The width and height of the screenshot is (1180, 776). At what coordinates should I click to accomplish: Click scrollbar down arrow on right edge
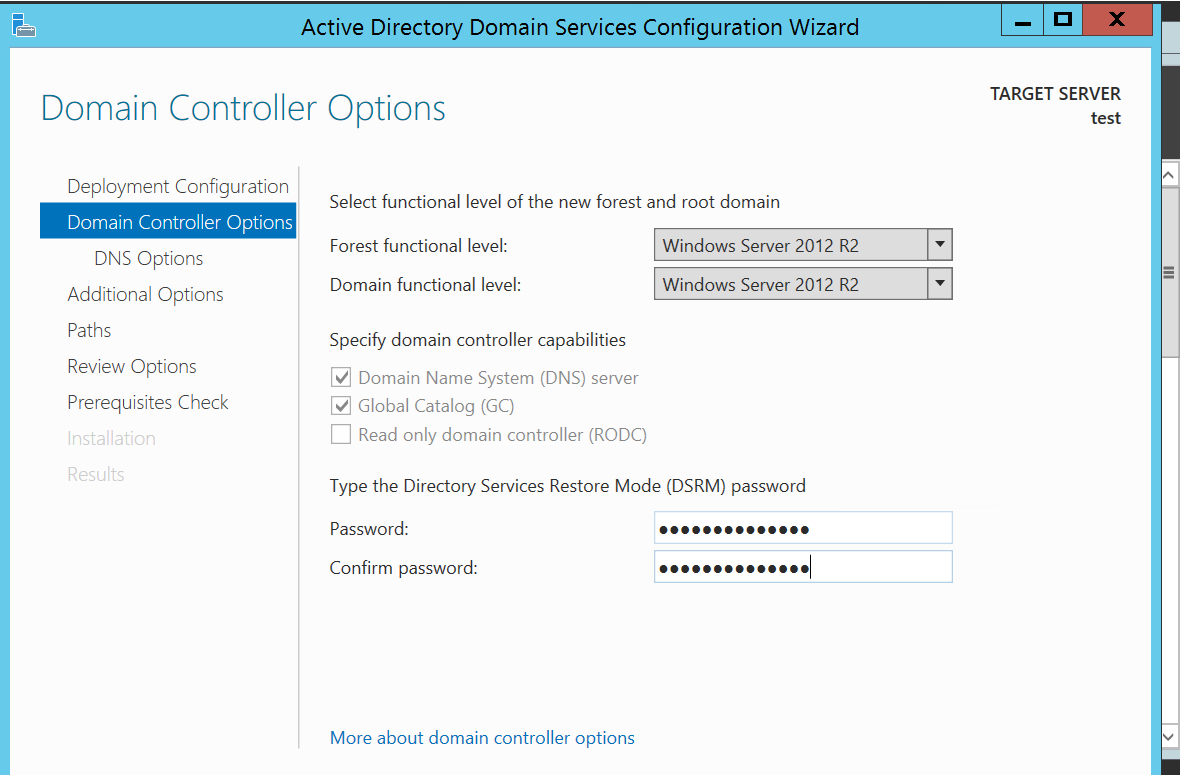coord(1169,737)
